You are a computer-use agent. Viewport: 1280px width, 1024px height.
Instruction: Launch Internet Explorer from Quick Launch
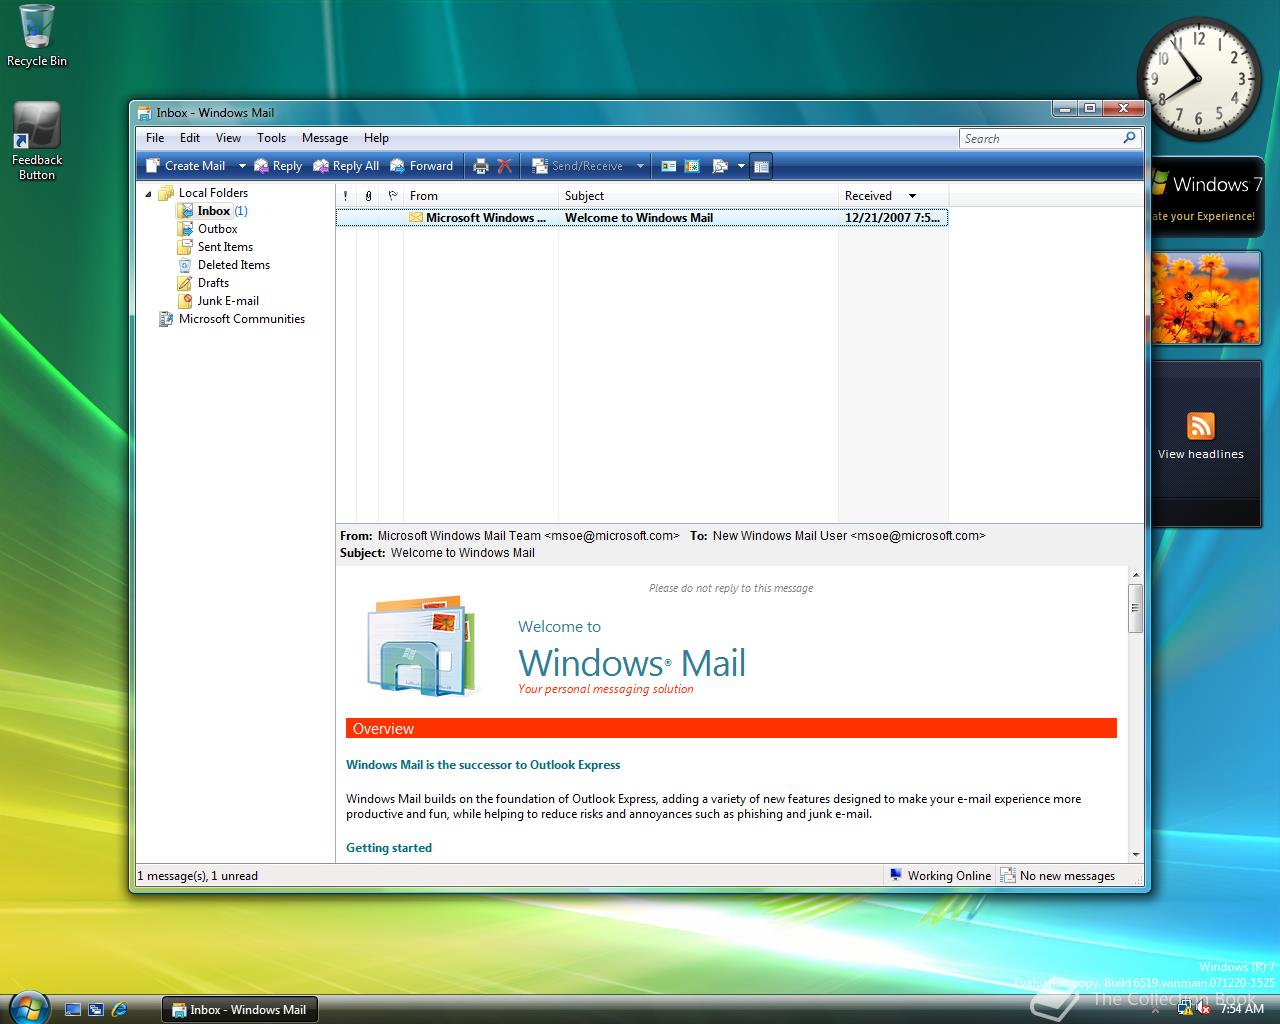[x=119, y=1010]
